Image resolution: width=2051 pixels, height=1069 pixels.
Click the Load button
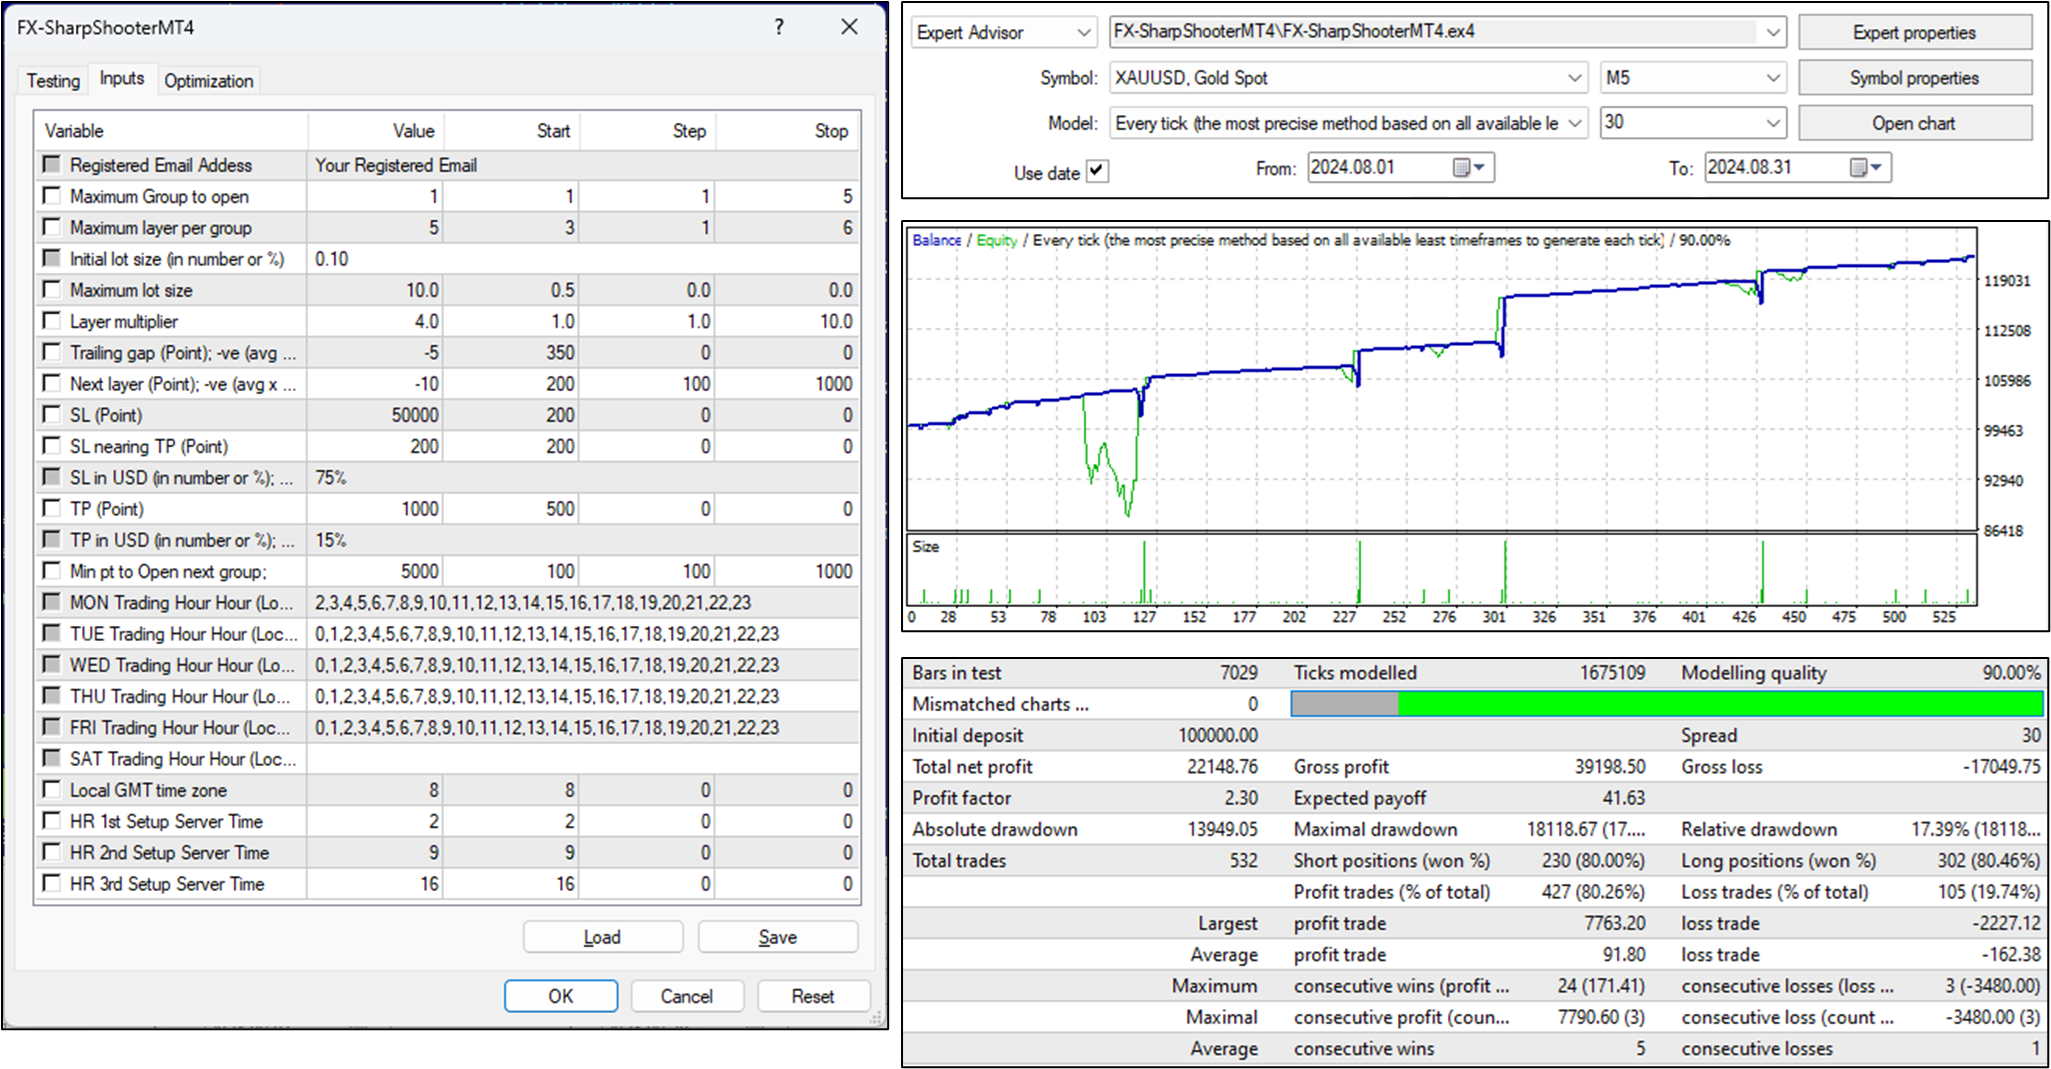click(602, 937)
